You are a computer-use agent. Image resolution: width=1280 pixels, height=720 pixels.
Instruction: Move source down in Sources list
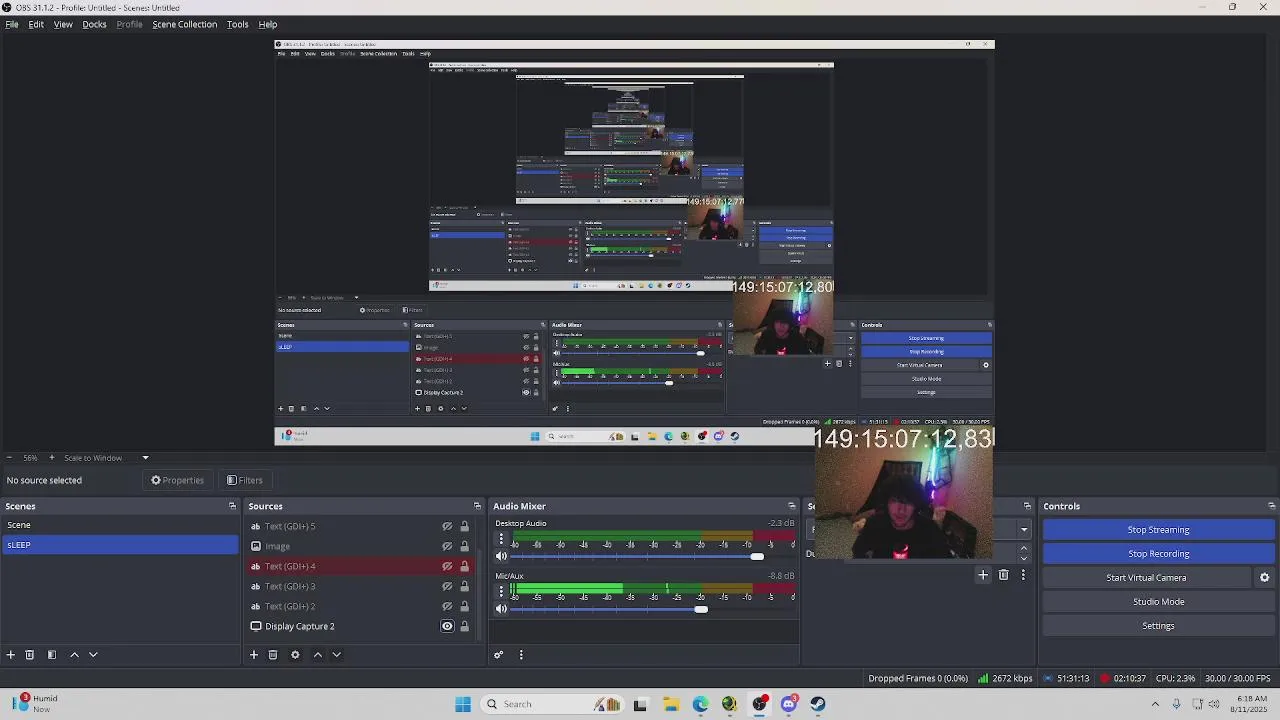pyautogui.click(x=337, y=655)
